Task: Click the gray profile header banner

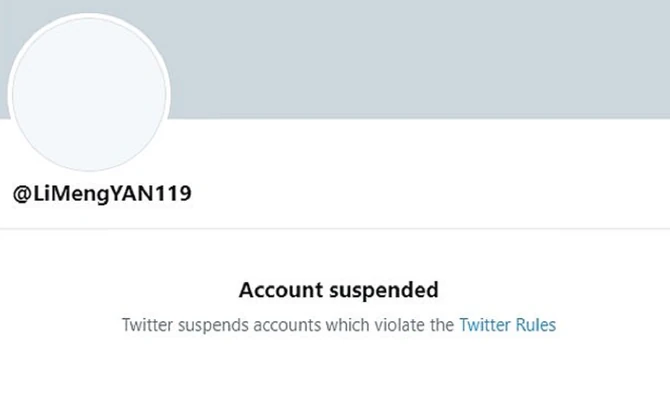Action: tap(420, 58)
